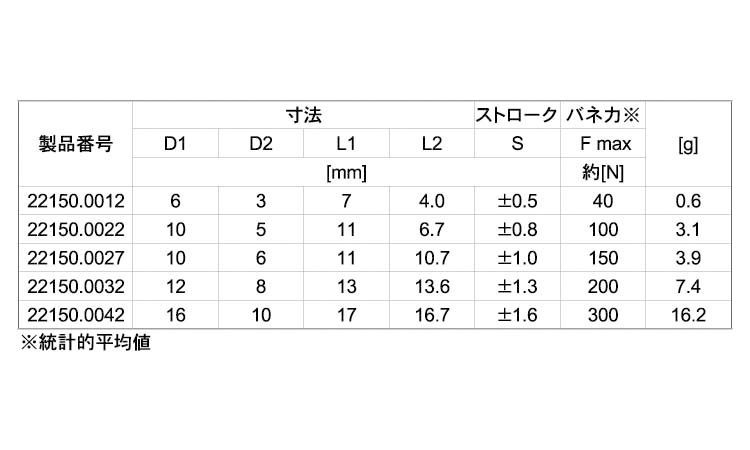Click the ストローク header cell
This screenshot has width=750, height=450.
coord(516,115)
